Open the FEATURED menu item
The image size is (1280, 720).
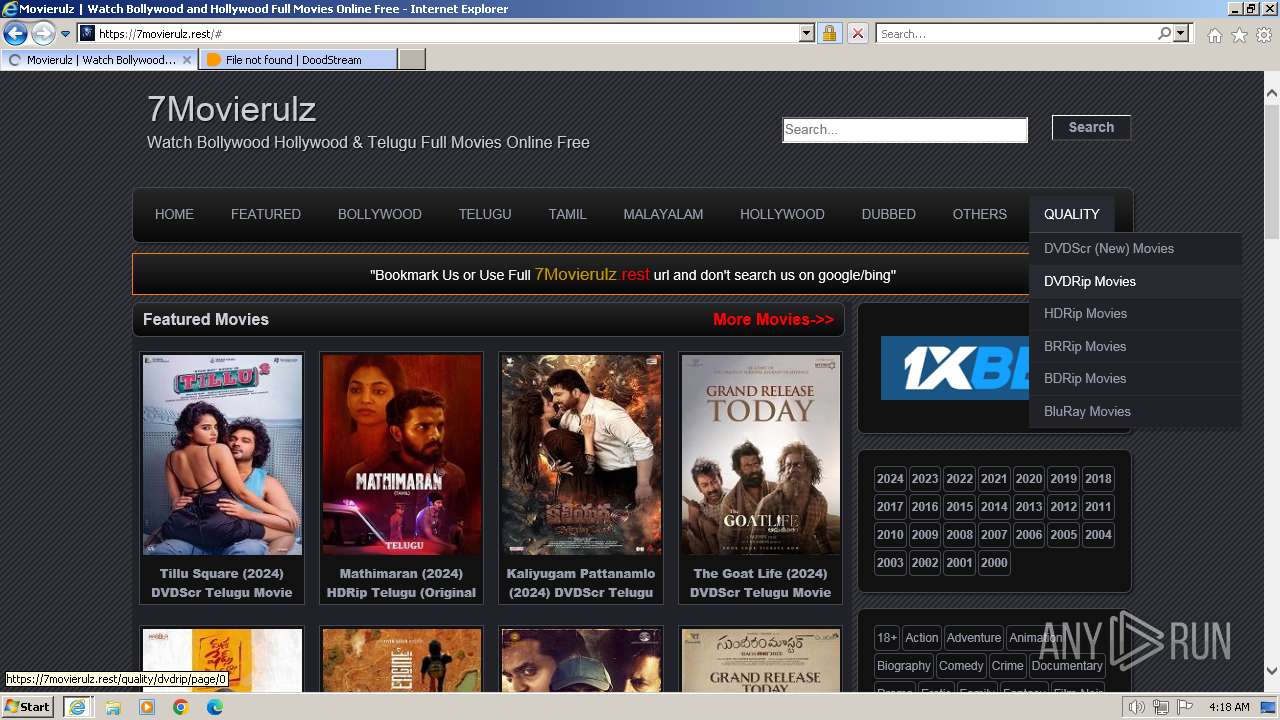[x=266, y=214]
